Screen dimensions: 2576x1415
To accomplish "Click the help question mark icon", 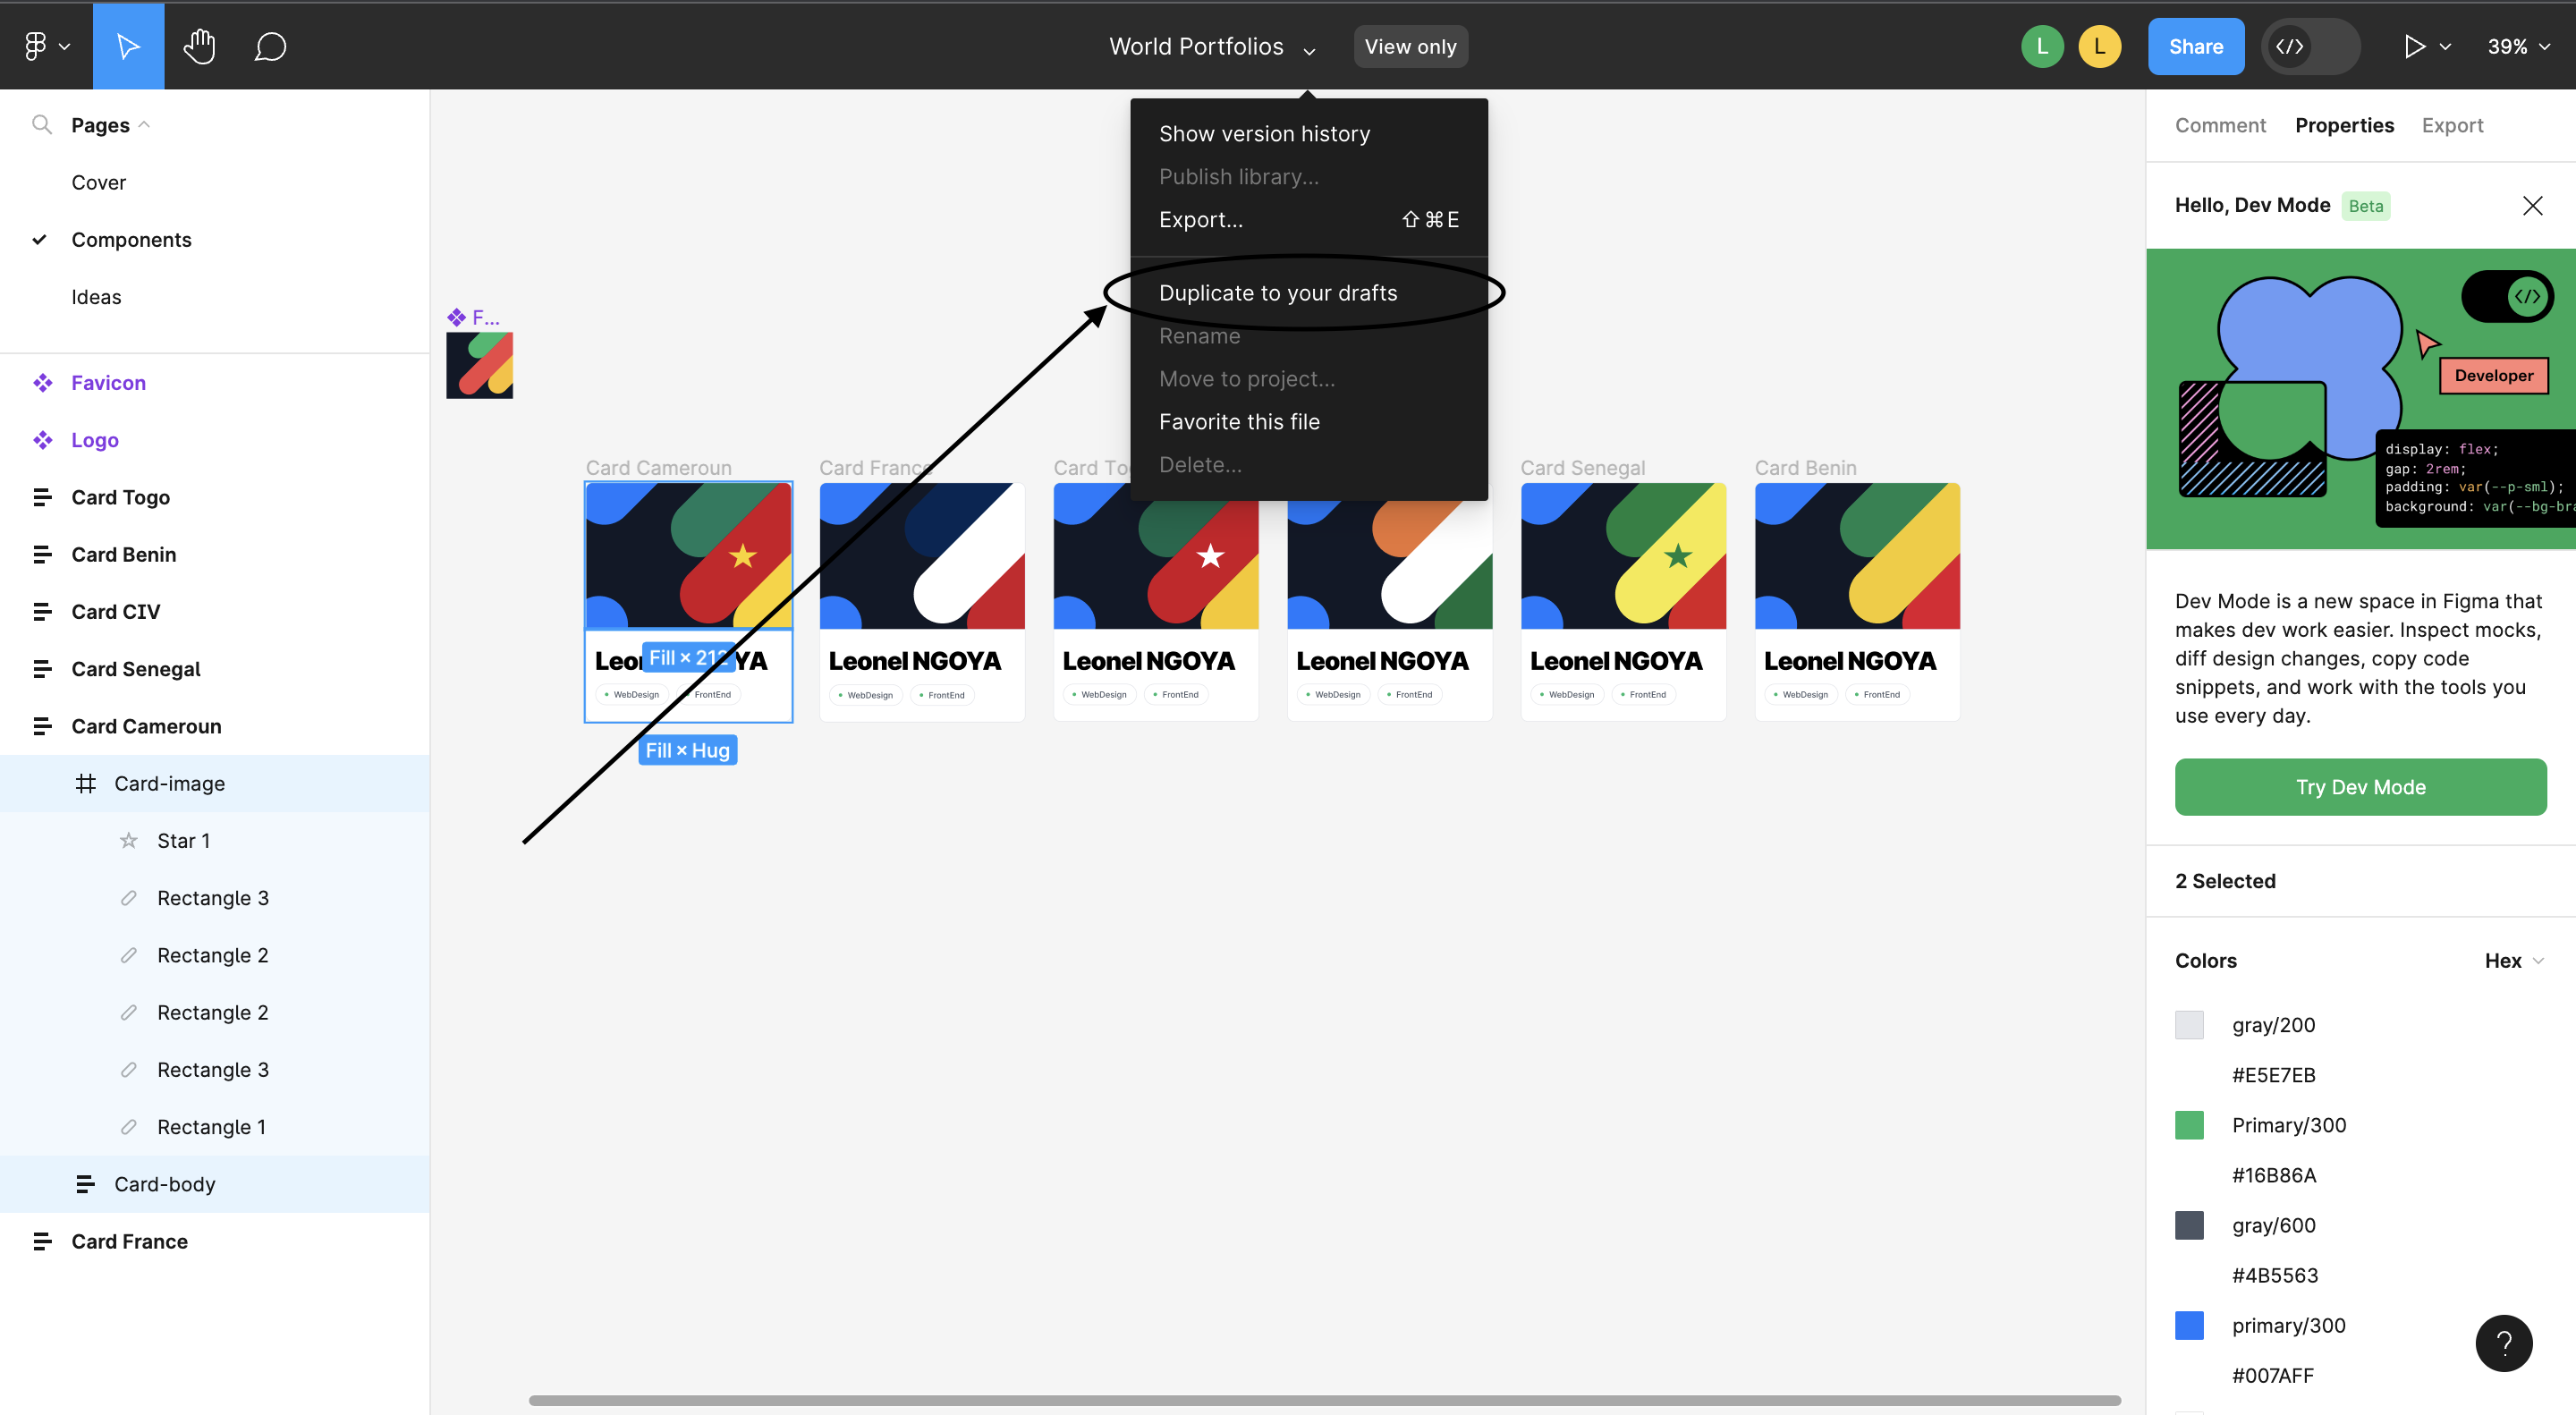I will [2504, 1343].
